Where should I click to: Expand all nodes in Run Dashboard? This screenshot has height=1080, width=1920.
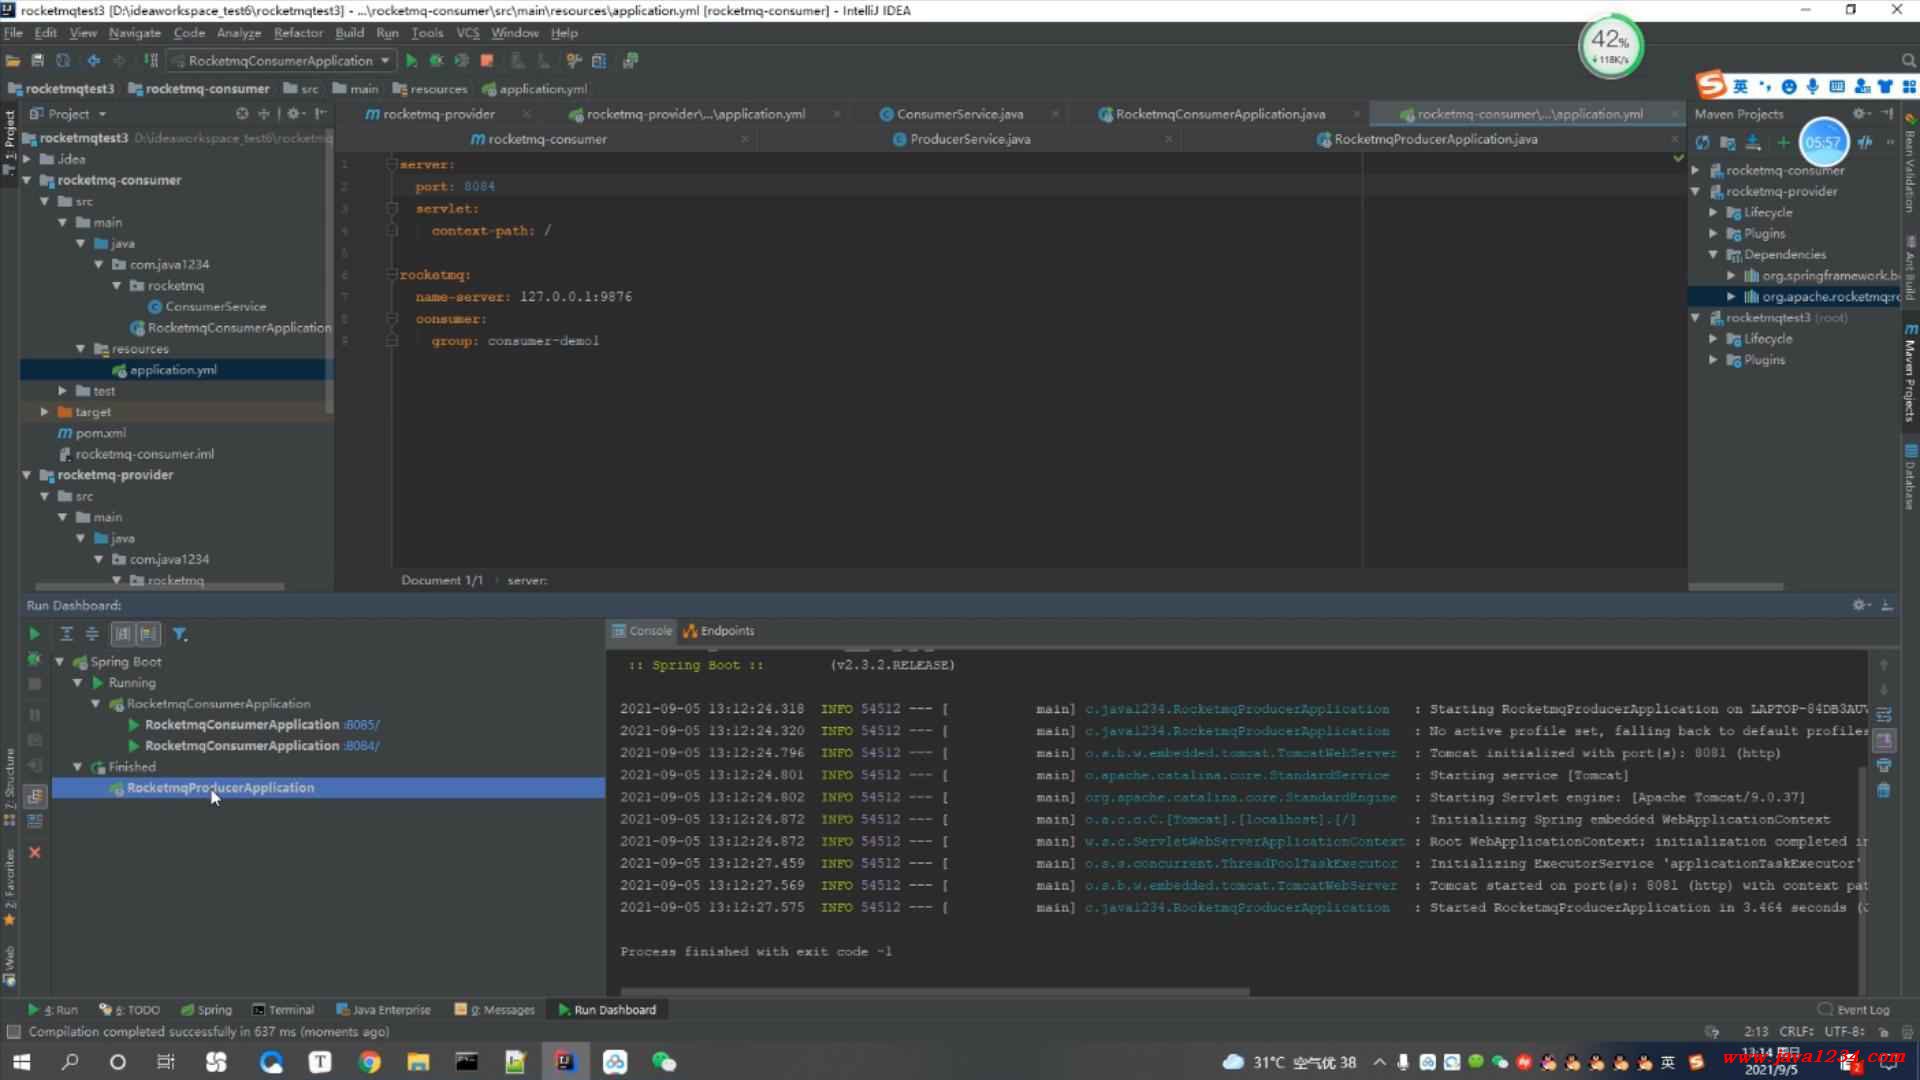coord(66,633)
